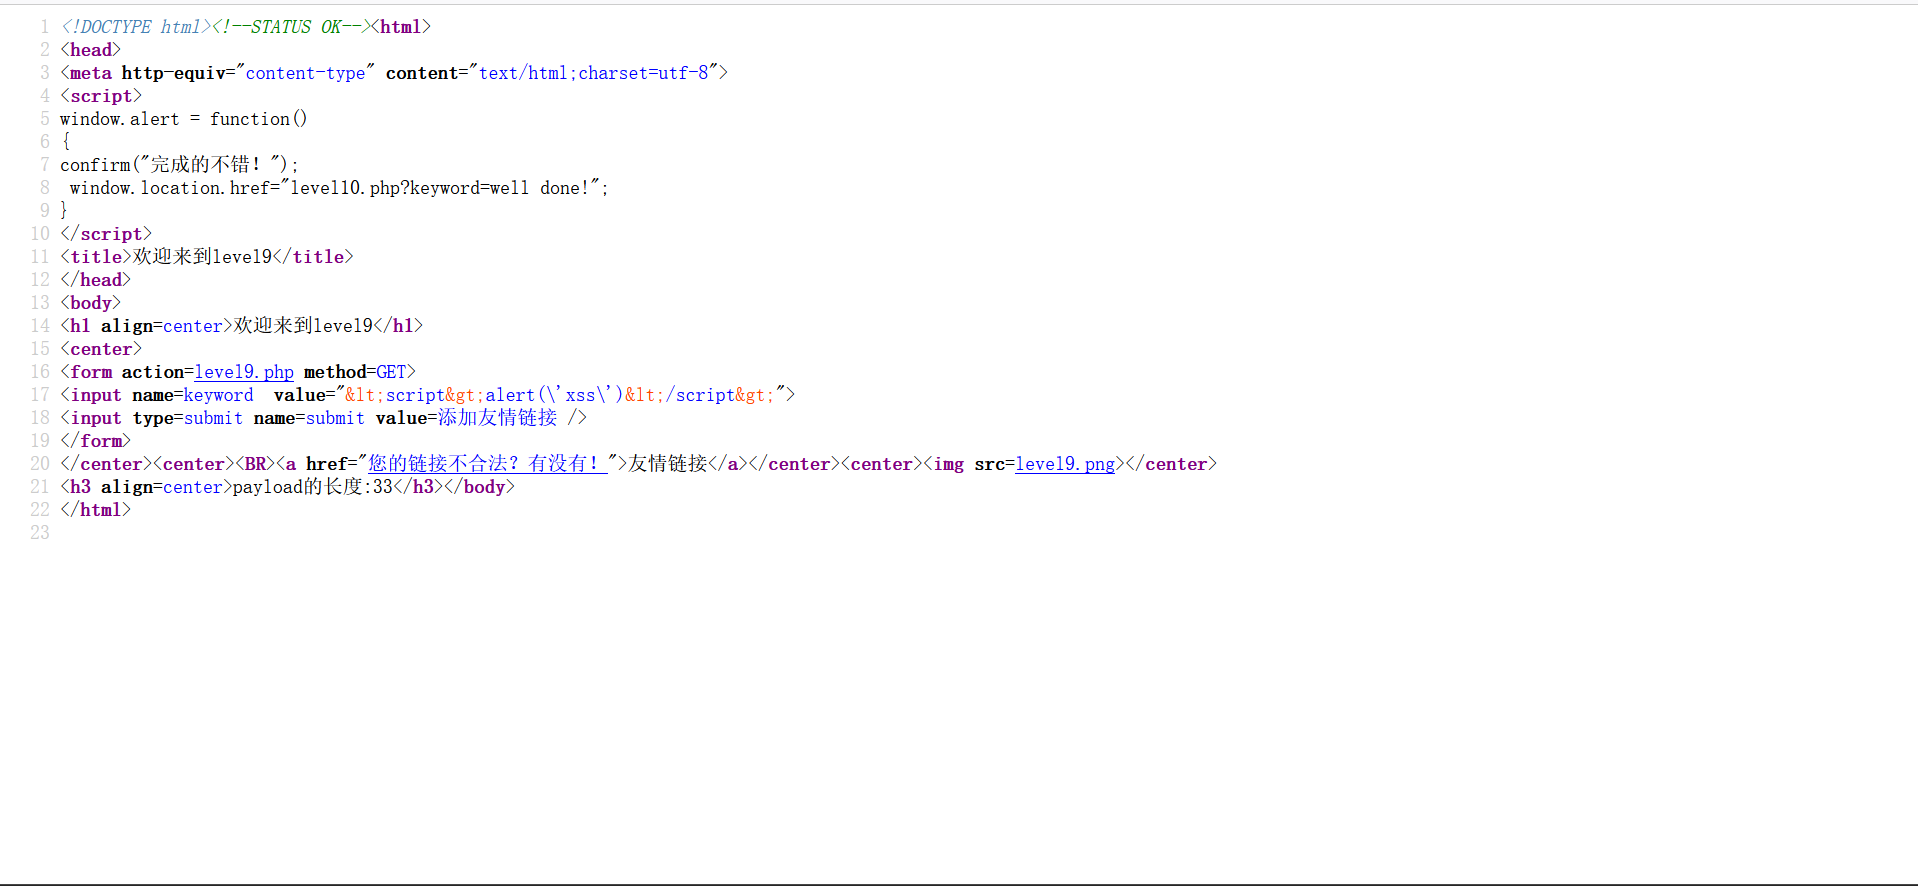Click line number 10

pyautogui.click(x=40, y=234)
